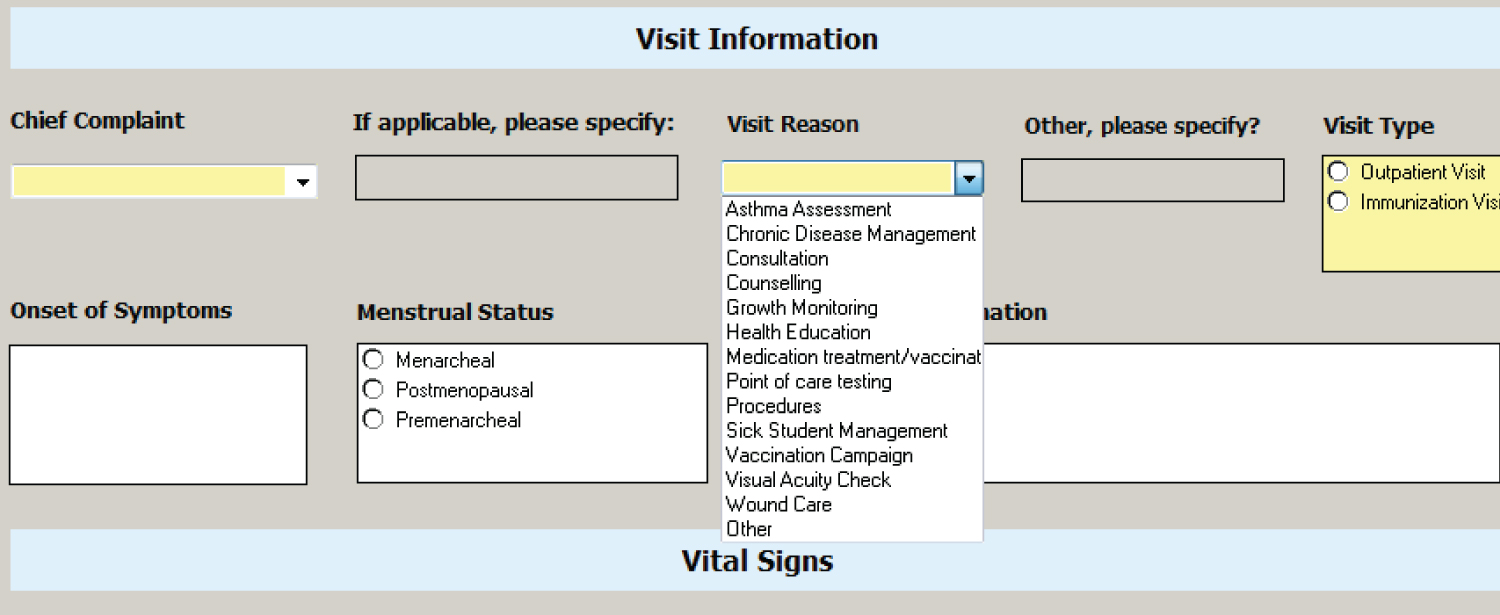This screenshot has width=1500, height=615.
Task: Click the 'Other, please specify?' text box
Action: click(1152, 181)
